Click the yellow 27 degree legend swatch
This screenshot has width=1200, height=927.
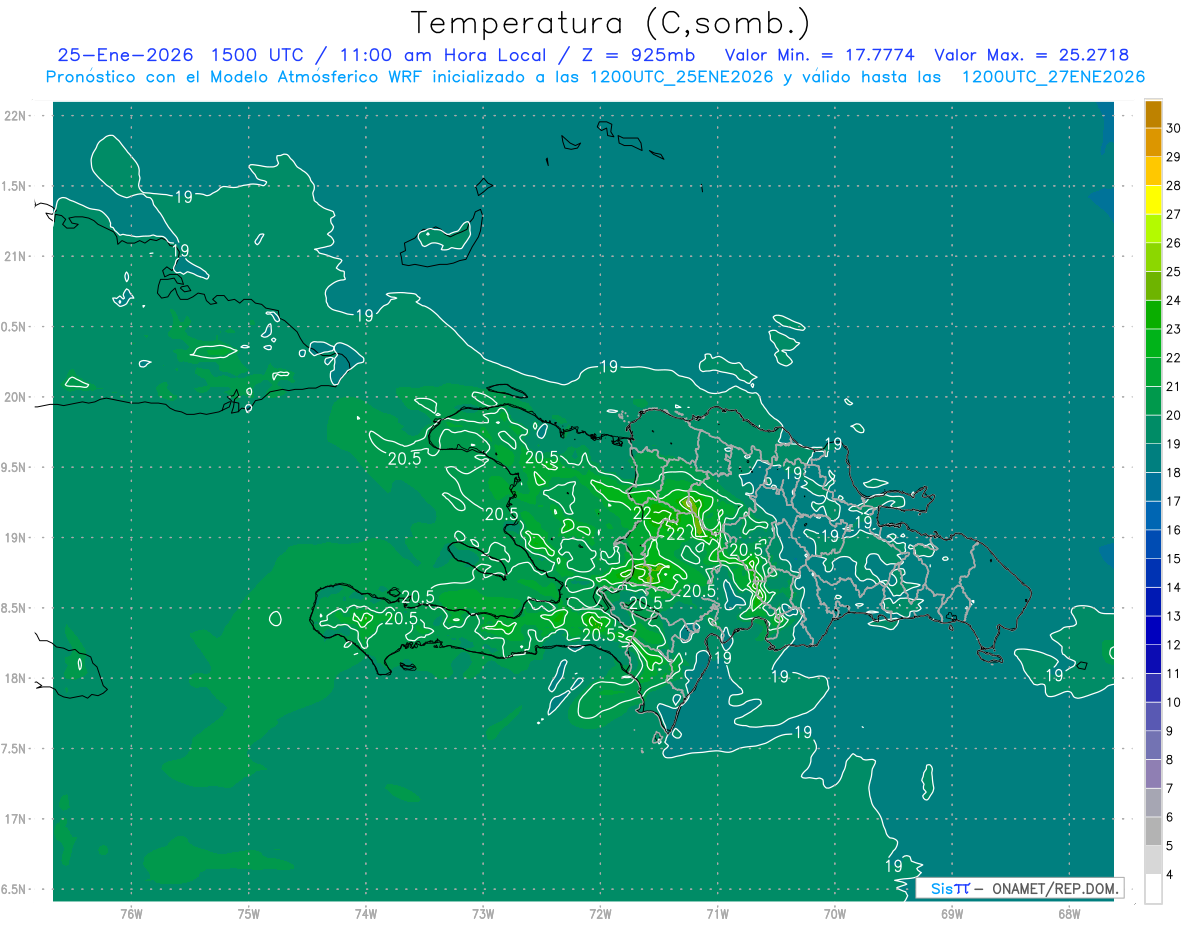pyautogui.click(x=1153, y=200)
